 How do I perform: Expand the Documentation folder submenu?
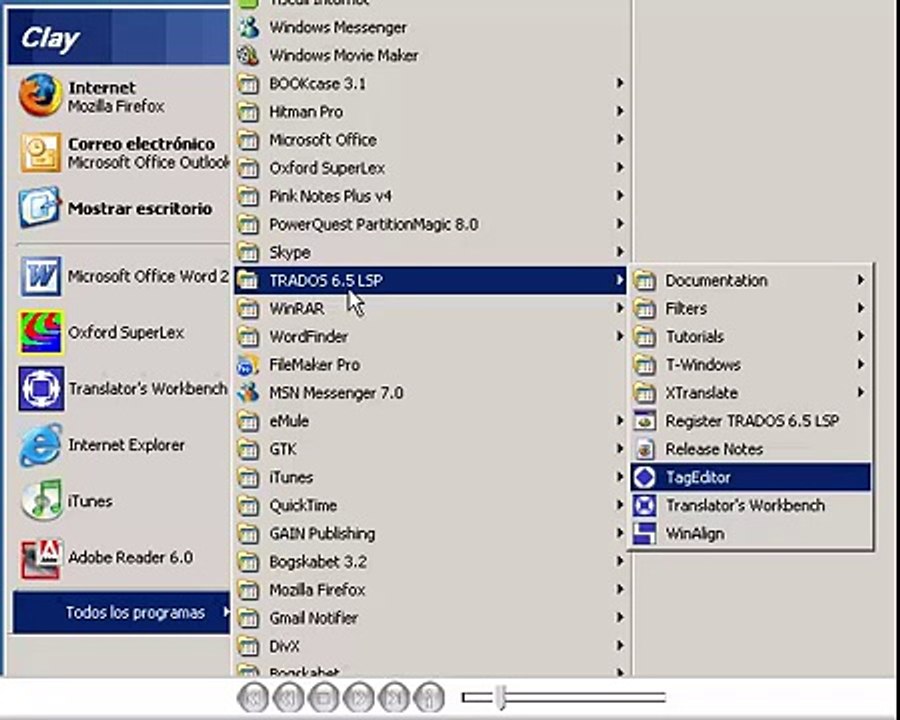[x=751, y=280]
